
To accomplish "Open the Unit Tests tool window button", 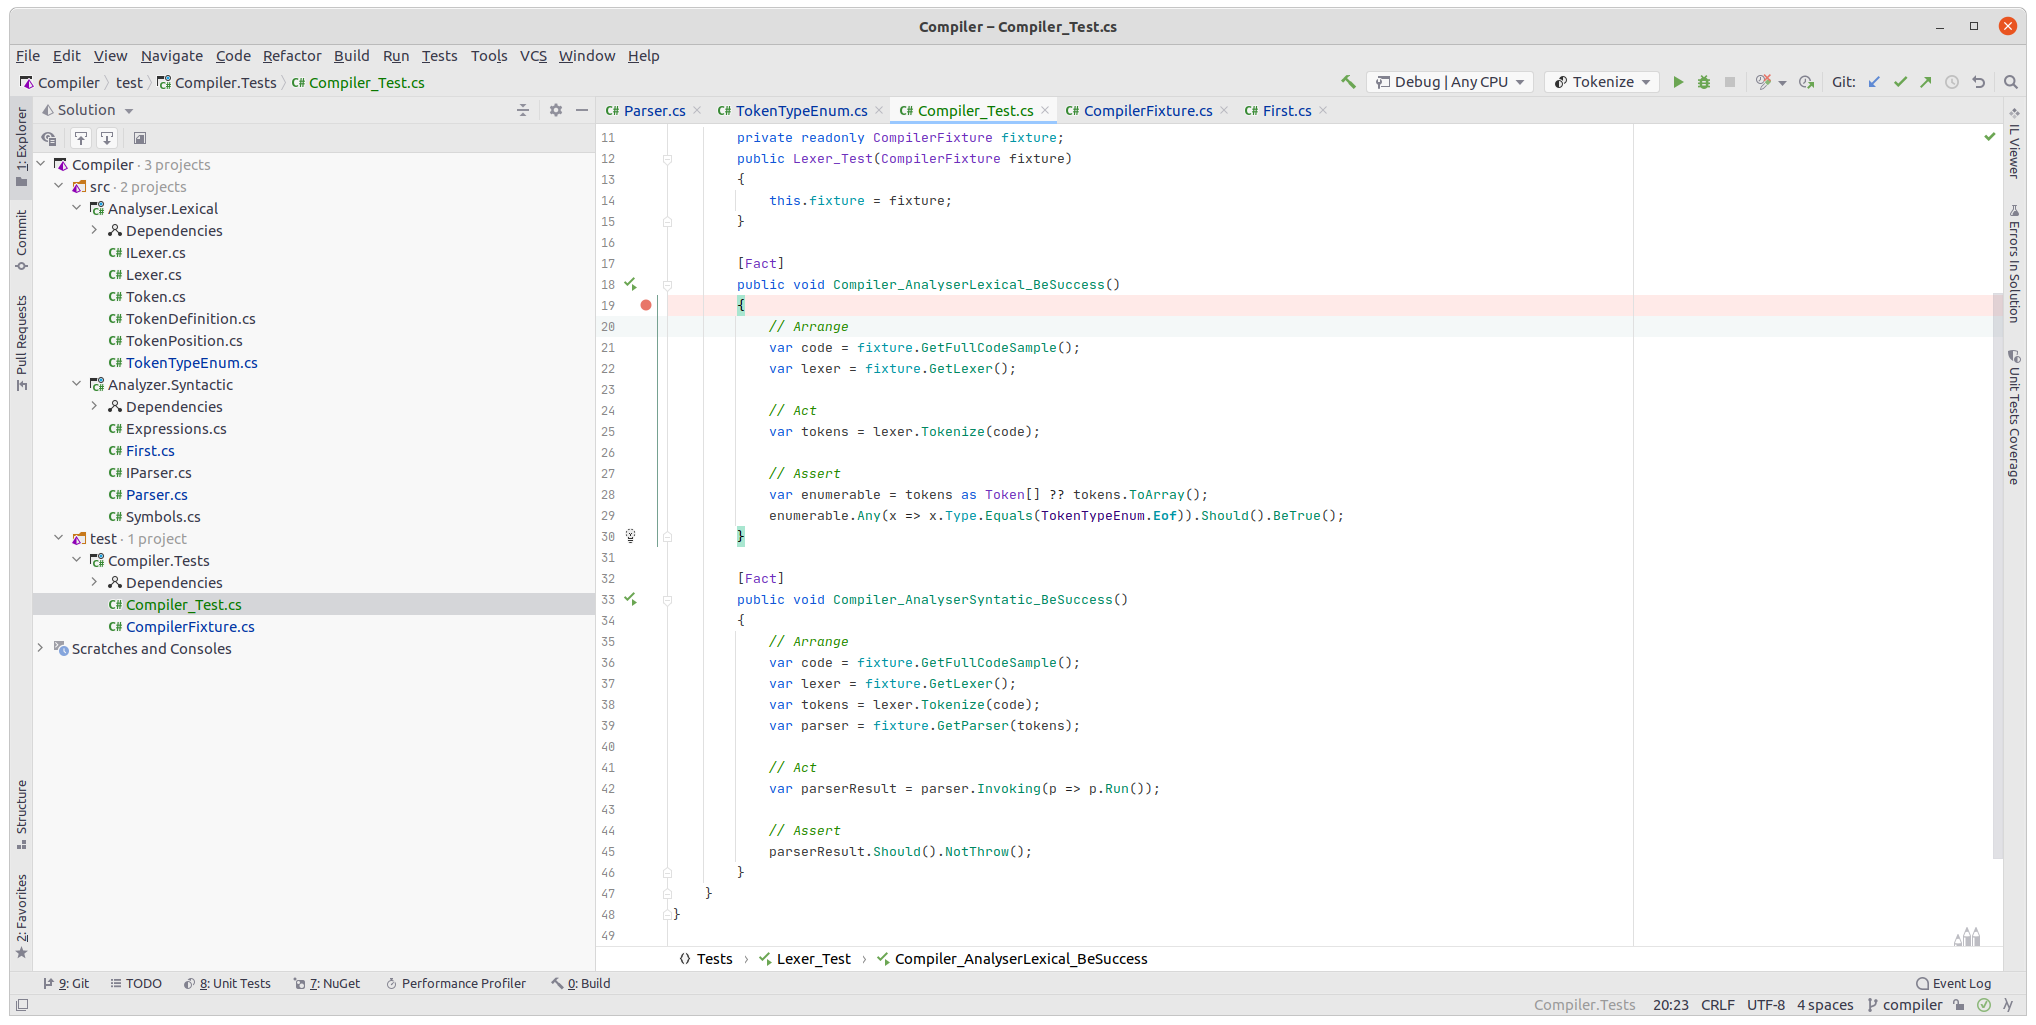I will coord(228,984).
